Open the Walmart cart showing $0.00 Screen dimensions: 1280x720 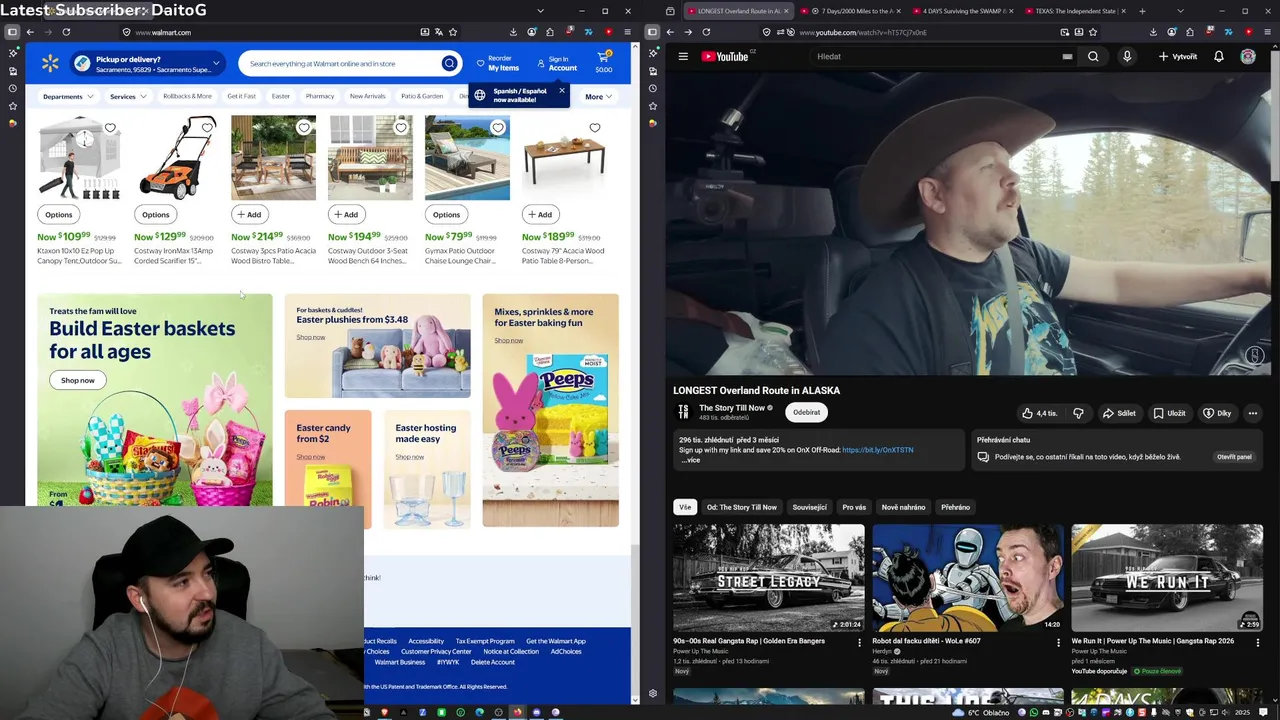(x=604, y=63)
